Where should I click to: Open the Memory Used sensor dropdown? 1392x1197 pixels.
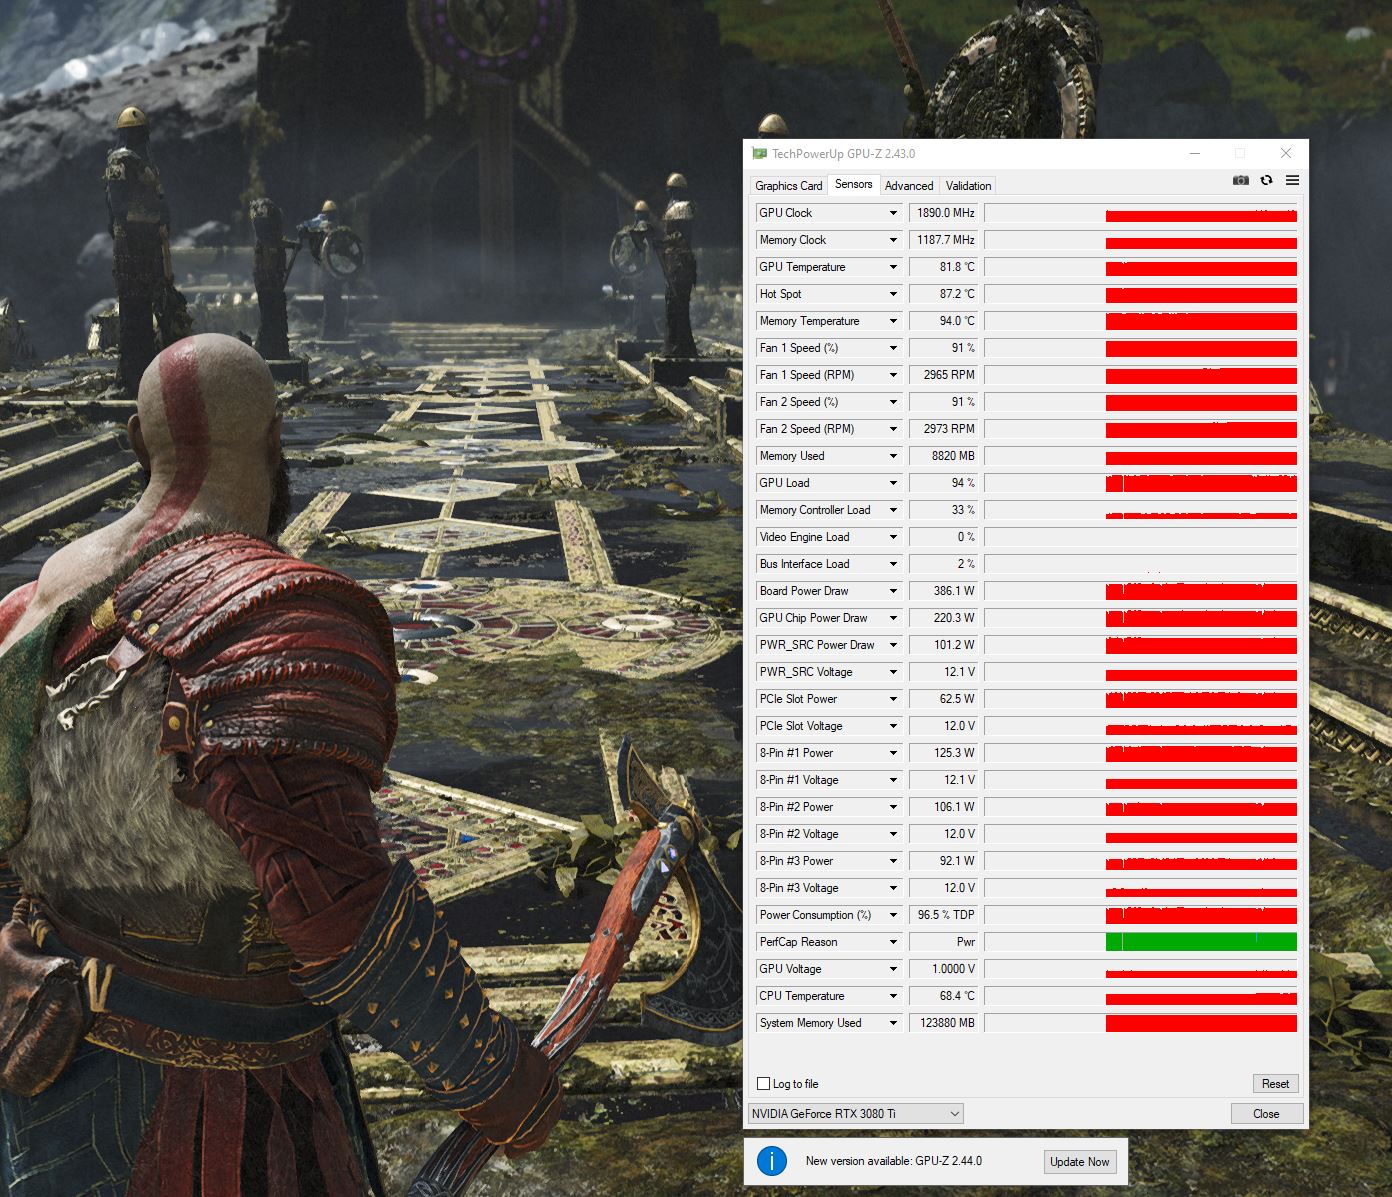pos(893,456)
